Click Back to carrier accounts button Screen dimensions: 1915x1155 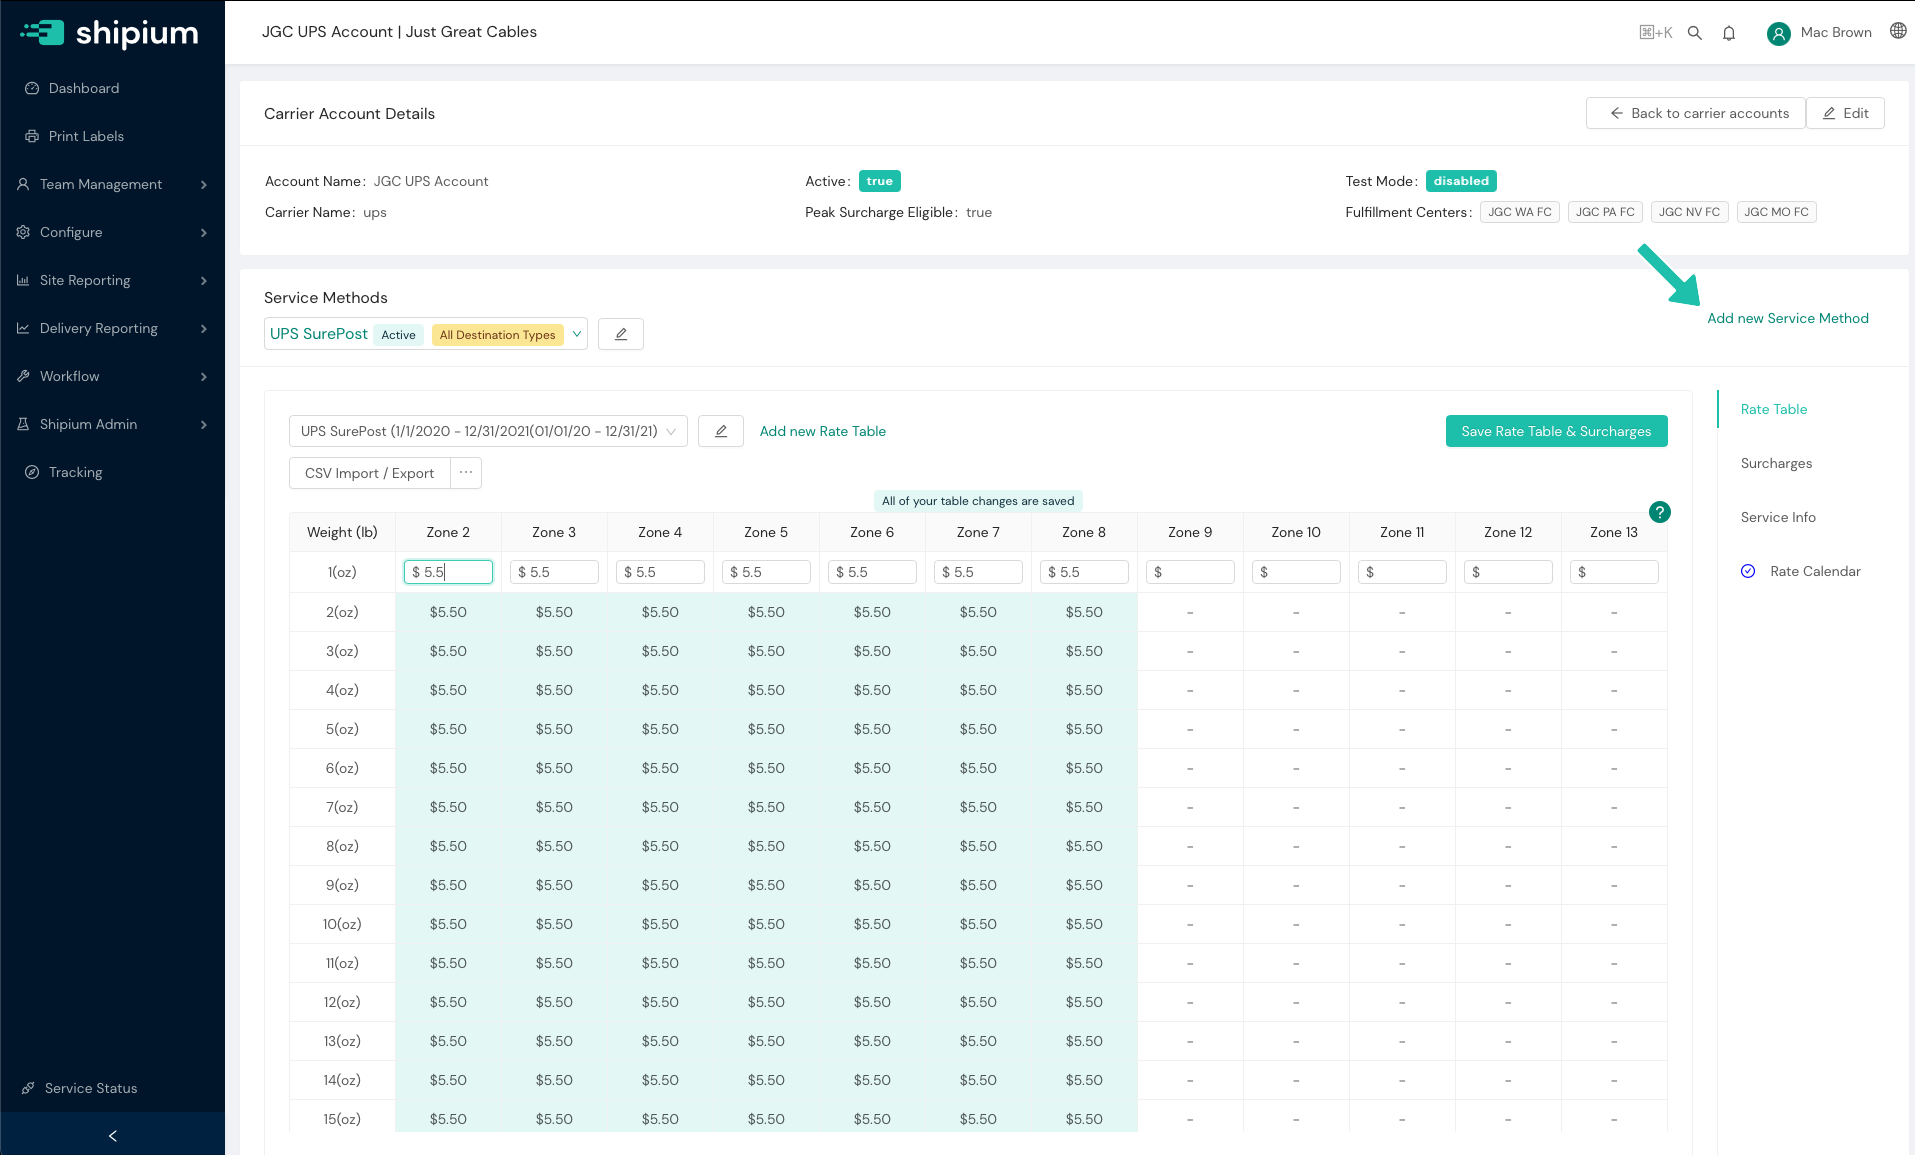coord(1696,113)
